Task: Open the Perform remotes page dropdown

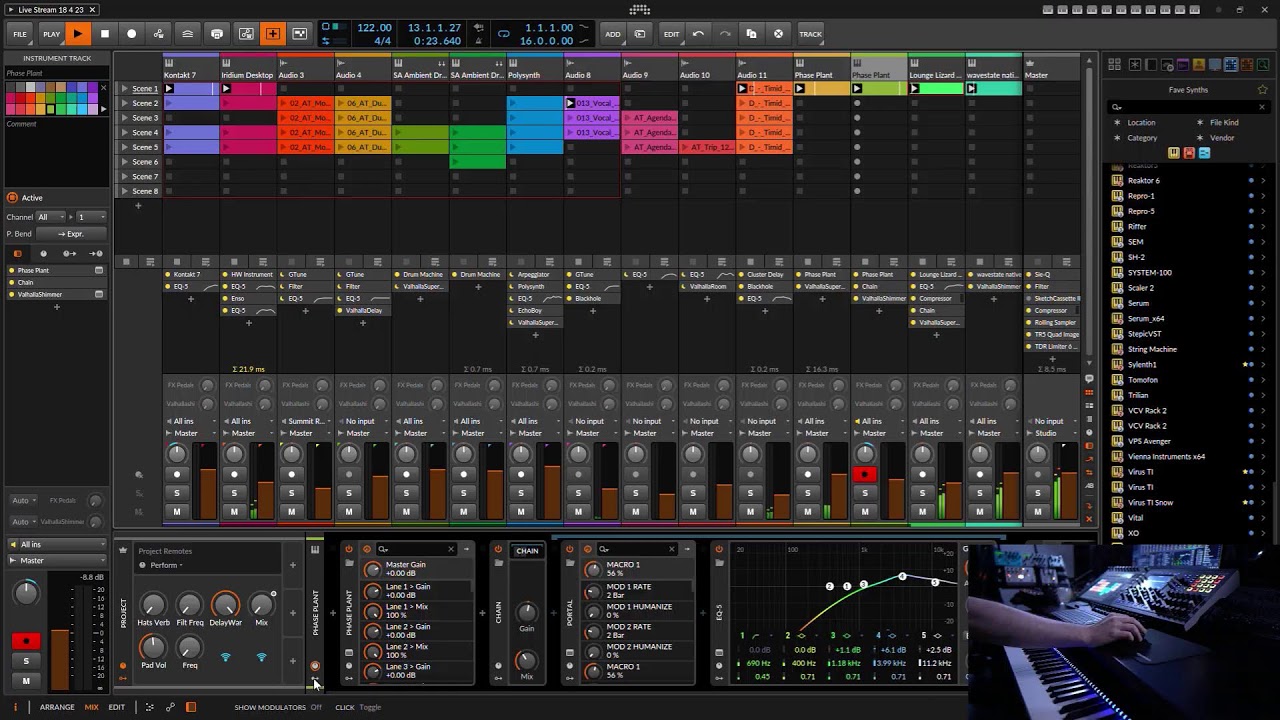Action: [165, 566]
